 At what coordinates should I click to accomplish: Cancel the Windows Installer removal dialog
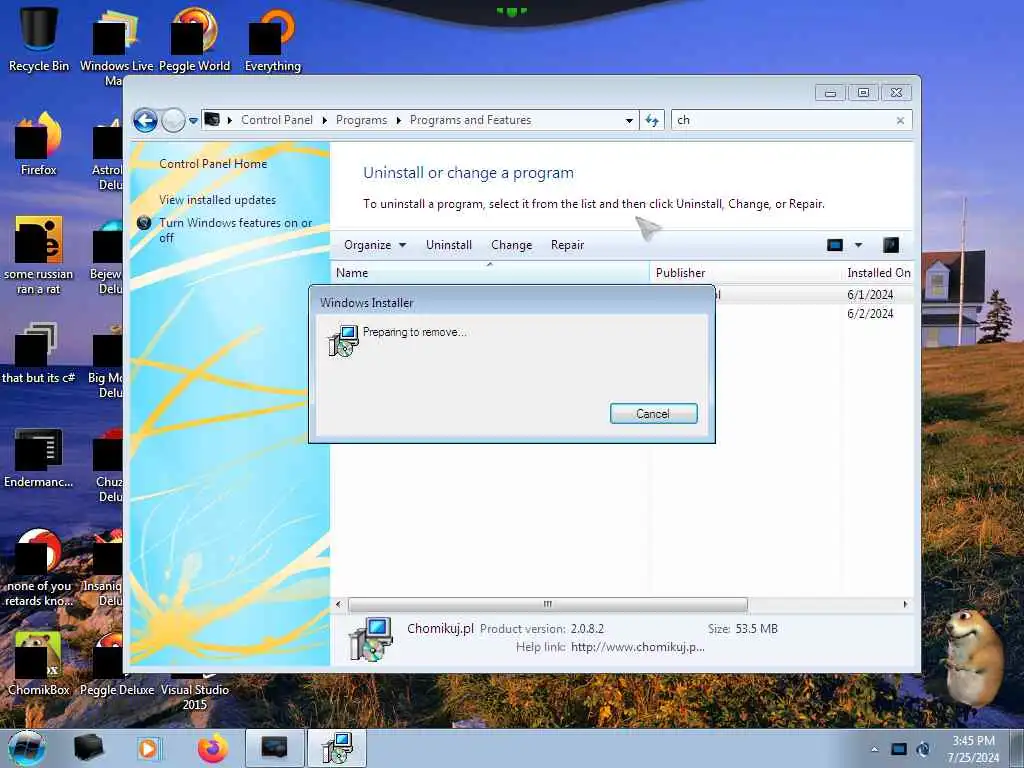[654, 413]
